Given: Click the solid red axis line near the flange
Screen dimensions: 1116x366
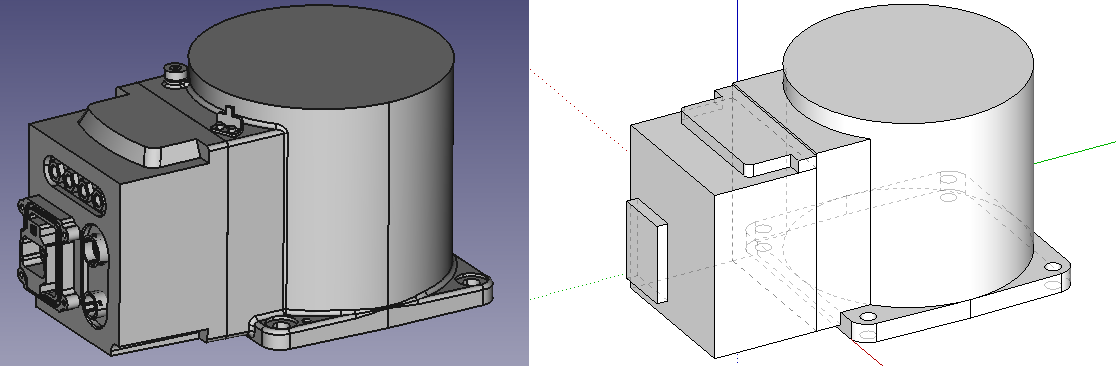Looking at the screenshot, I should click(867, 352).
